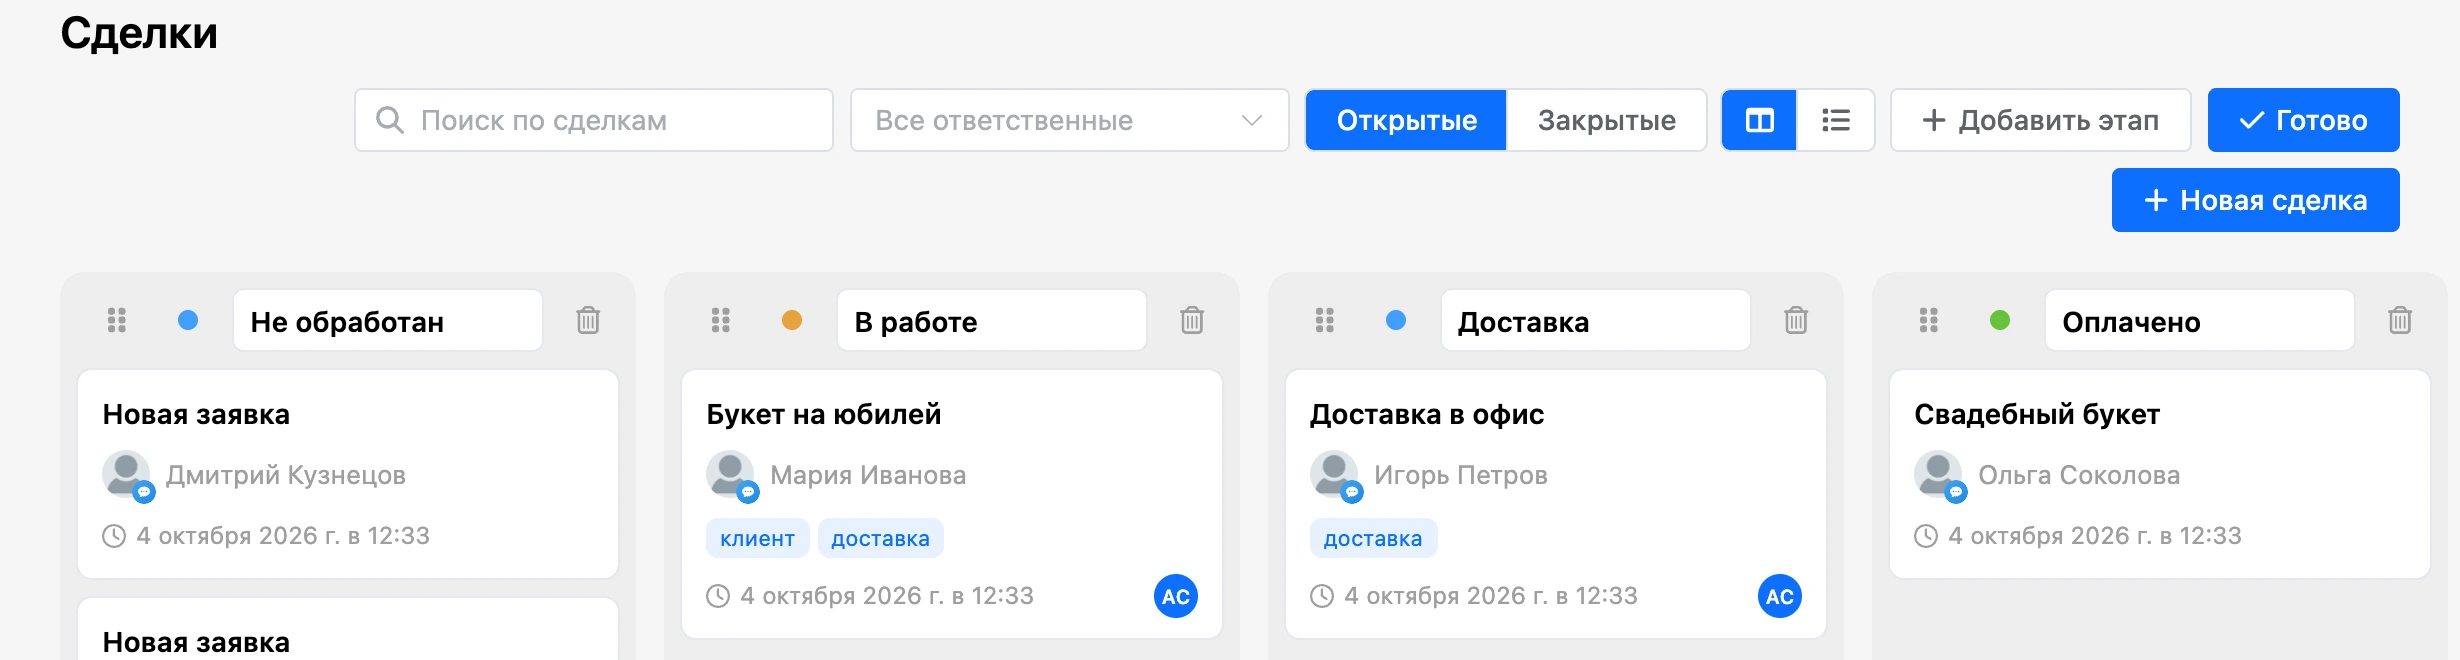Delete the Оплачено stage with trash icon
2460x660 pixels.
coord(2400,320)
